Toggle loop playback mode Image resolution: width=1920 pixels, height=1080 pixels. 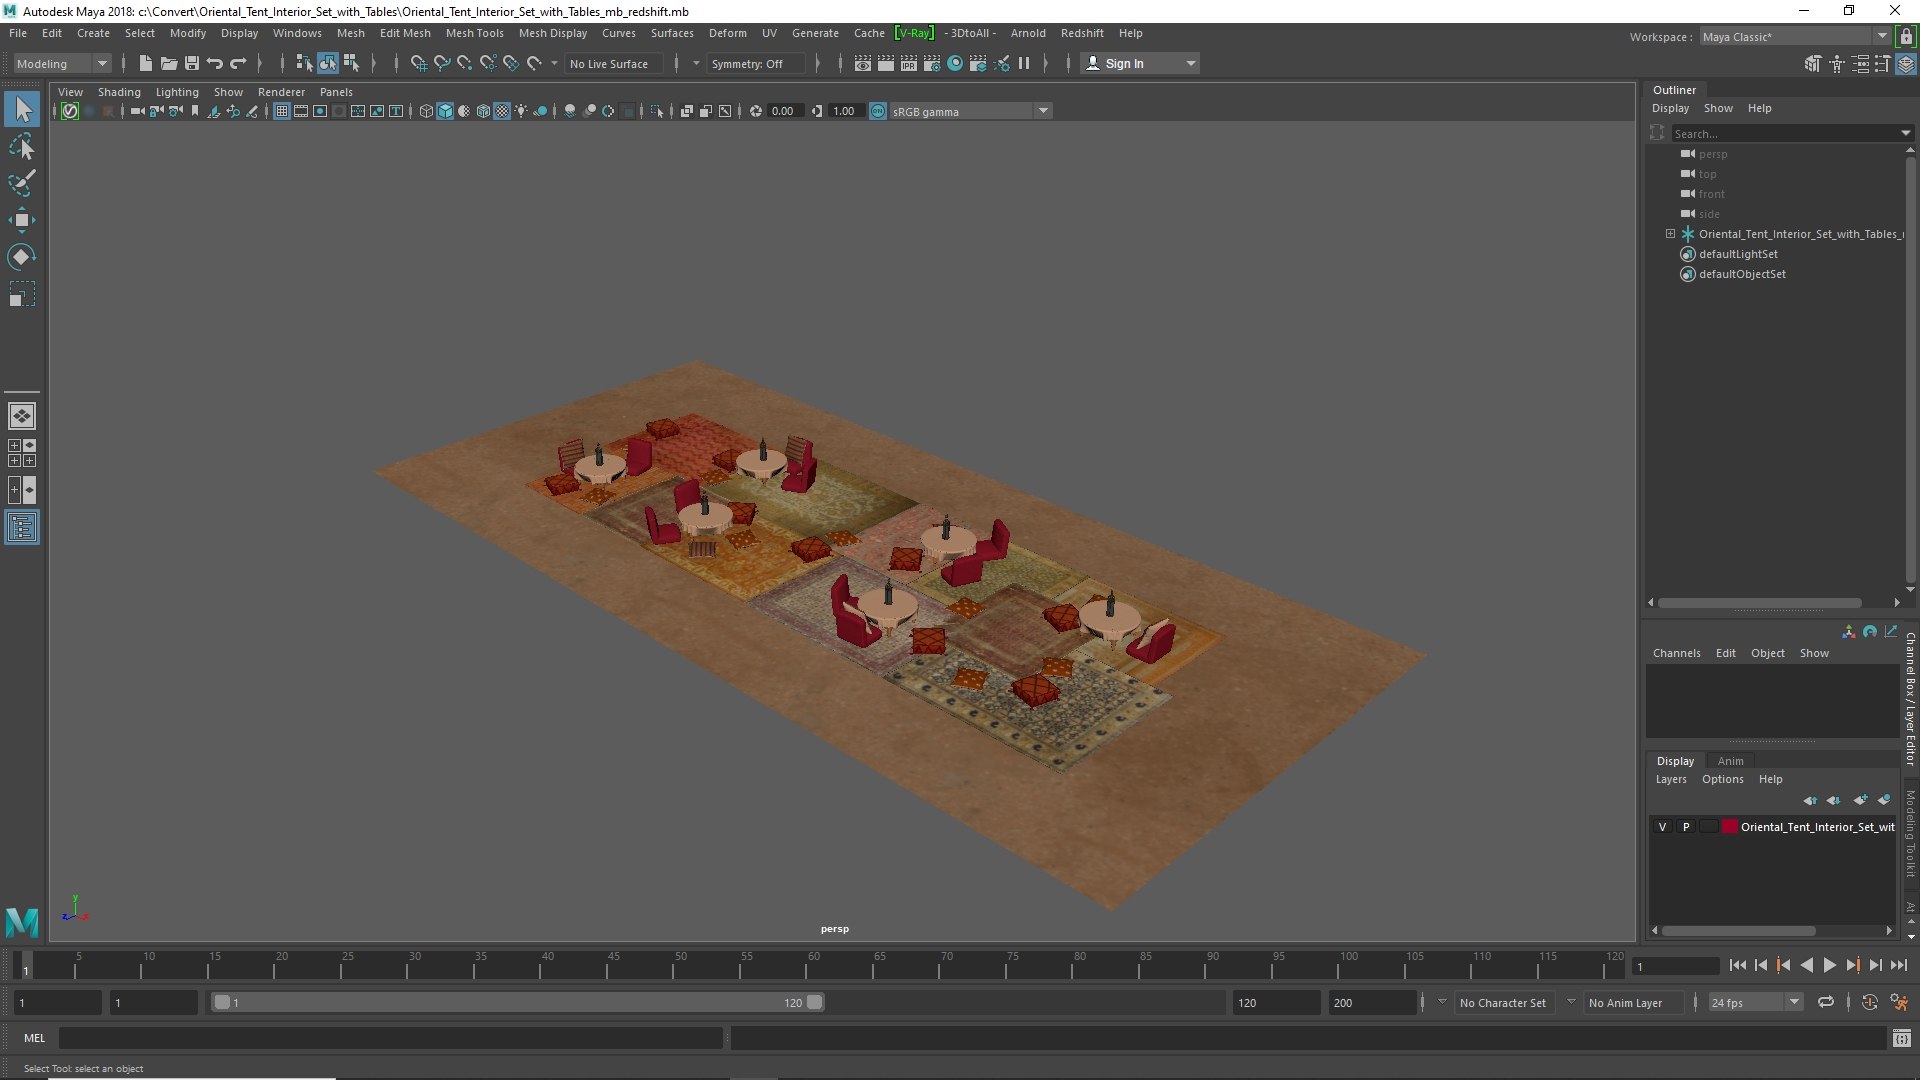pos(1826,1002)
